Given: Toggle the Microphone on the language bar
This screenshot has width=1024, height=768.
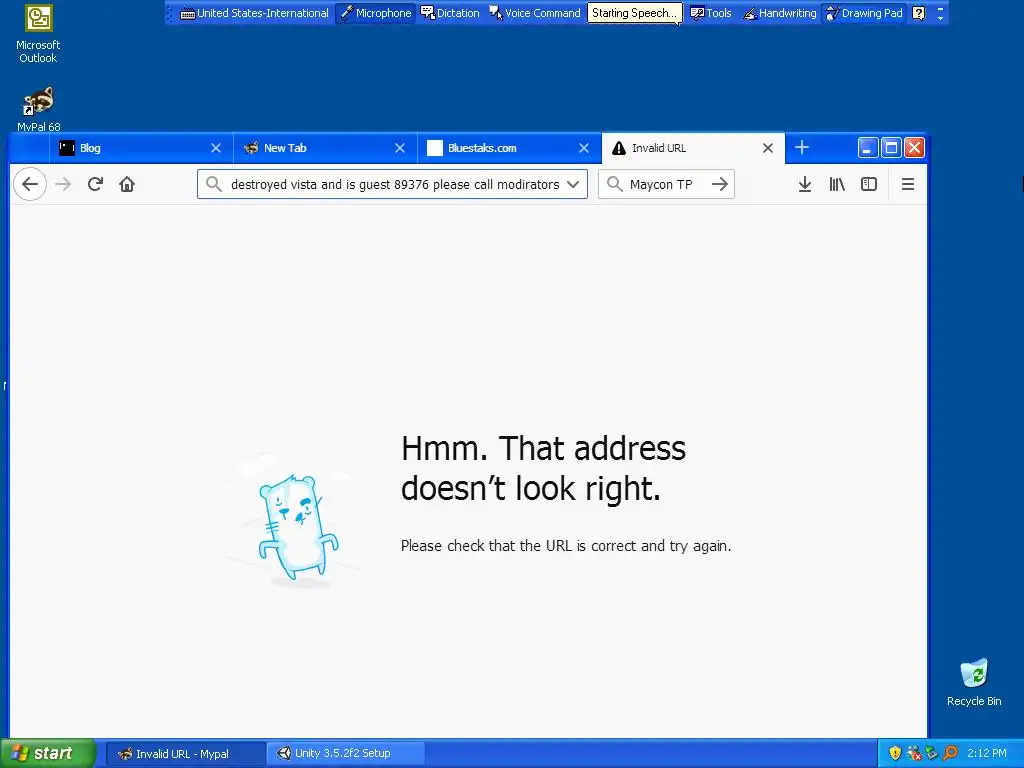Looking at the screenshot, I should point(376,13).
